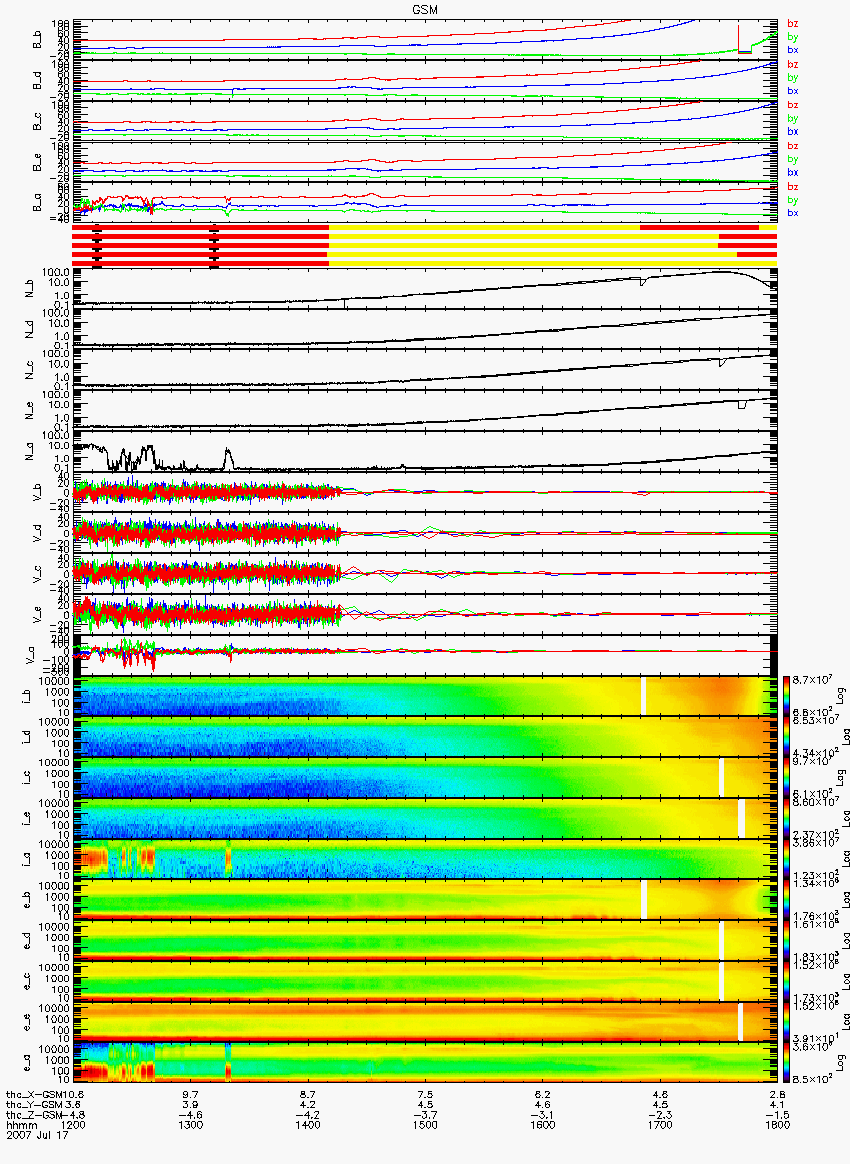
Task: Click the color bar beside the i_b spectrogram
Action: pyautogui.click(x=786, y=696)
